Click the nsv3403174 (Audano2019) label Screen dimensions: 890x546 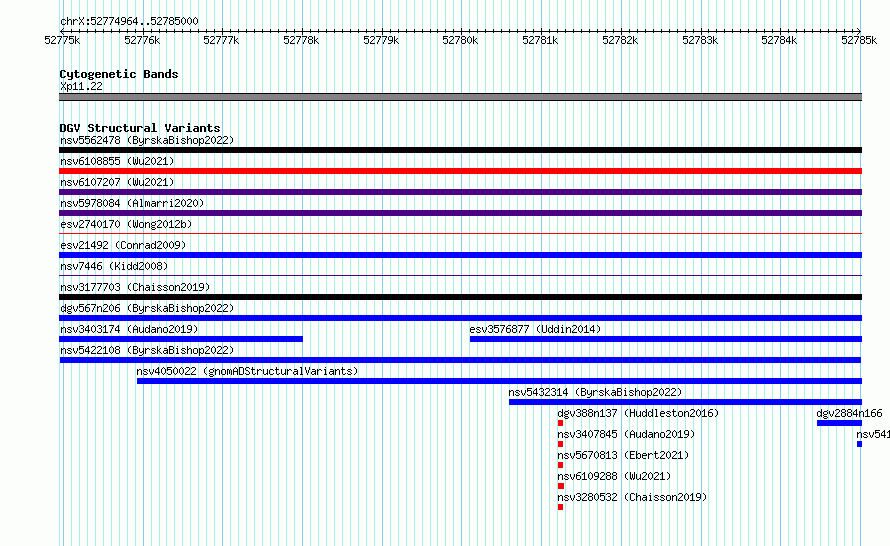tap(129, 329)
